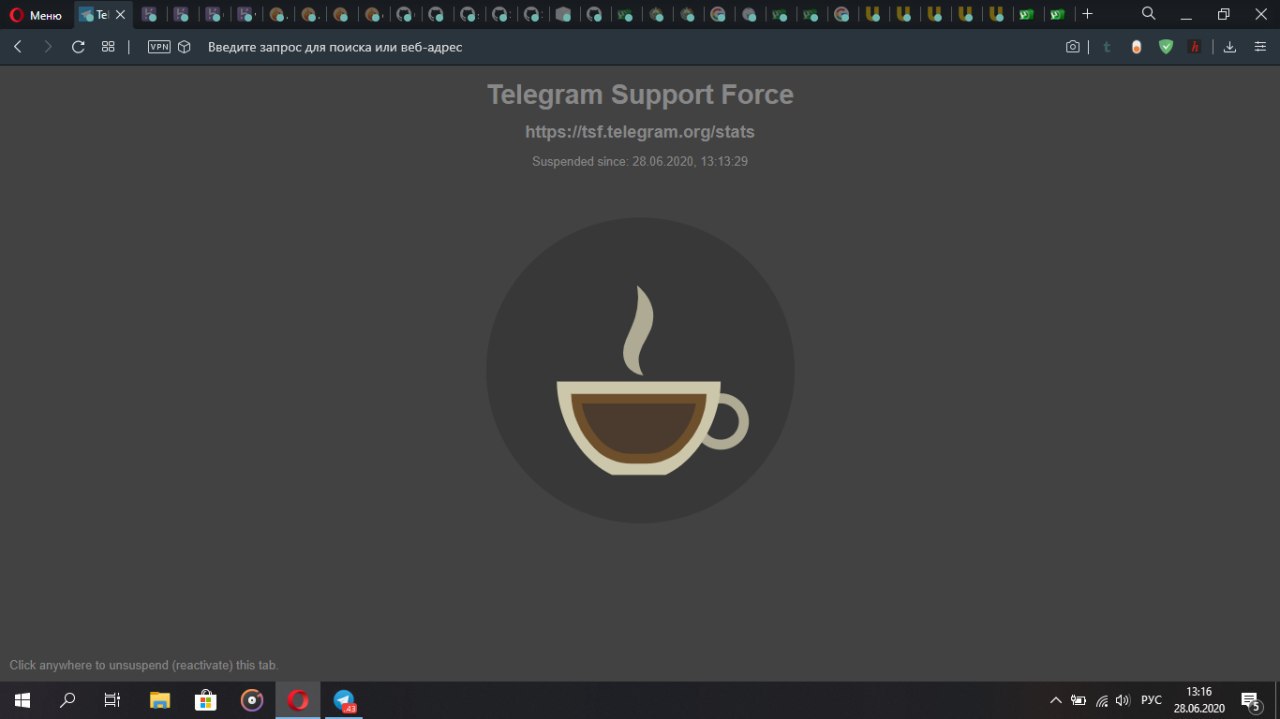Open Task View on taskbar
Screen dimensions: 1280x719
point(113,700)
